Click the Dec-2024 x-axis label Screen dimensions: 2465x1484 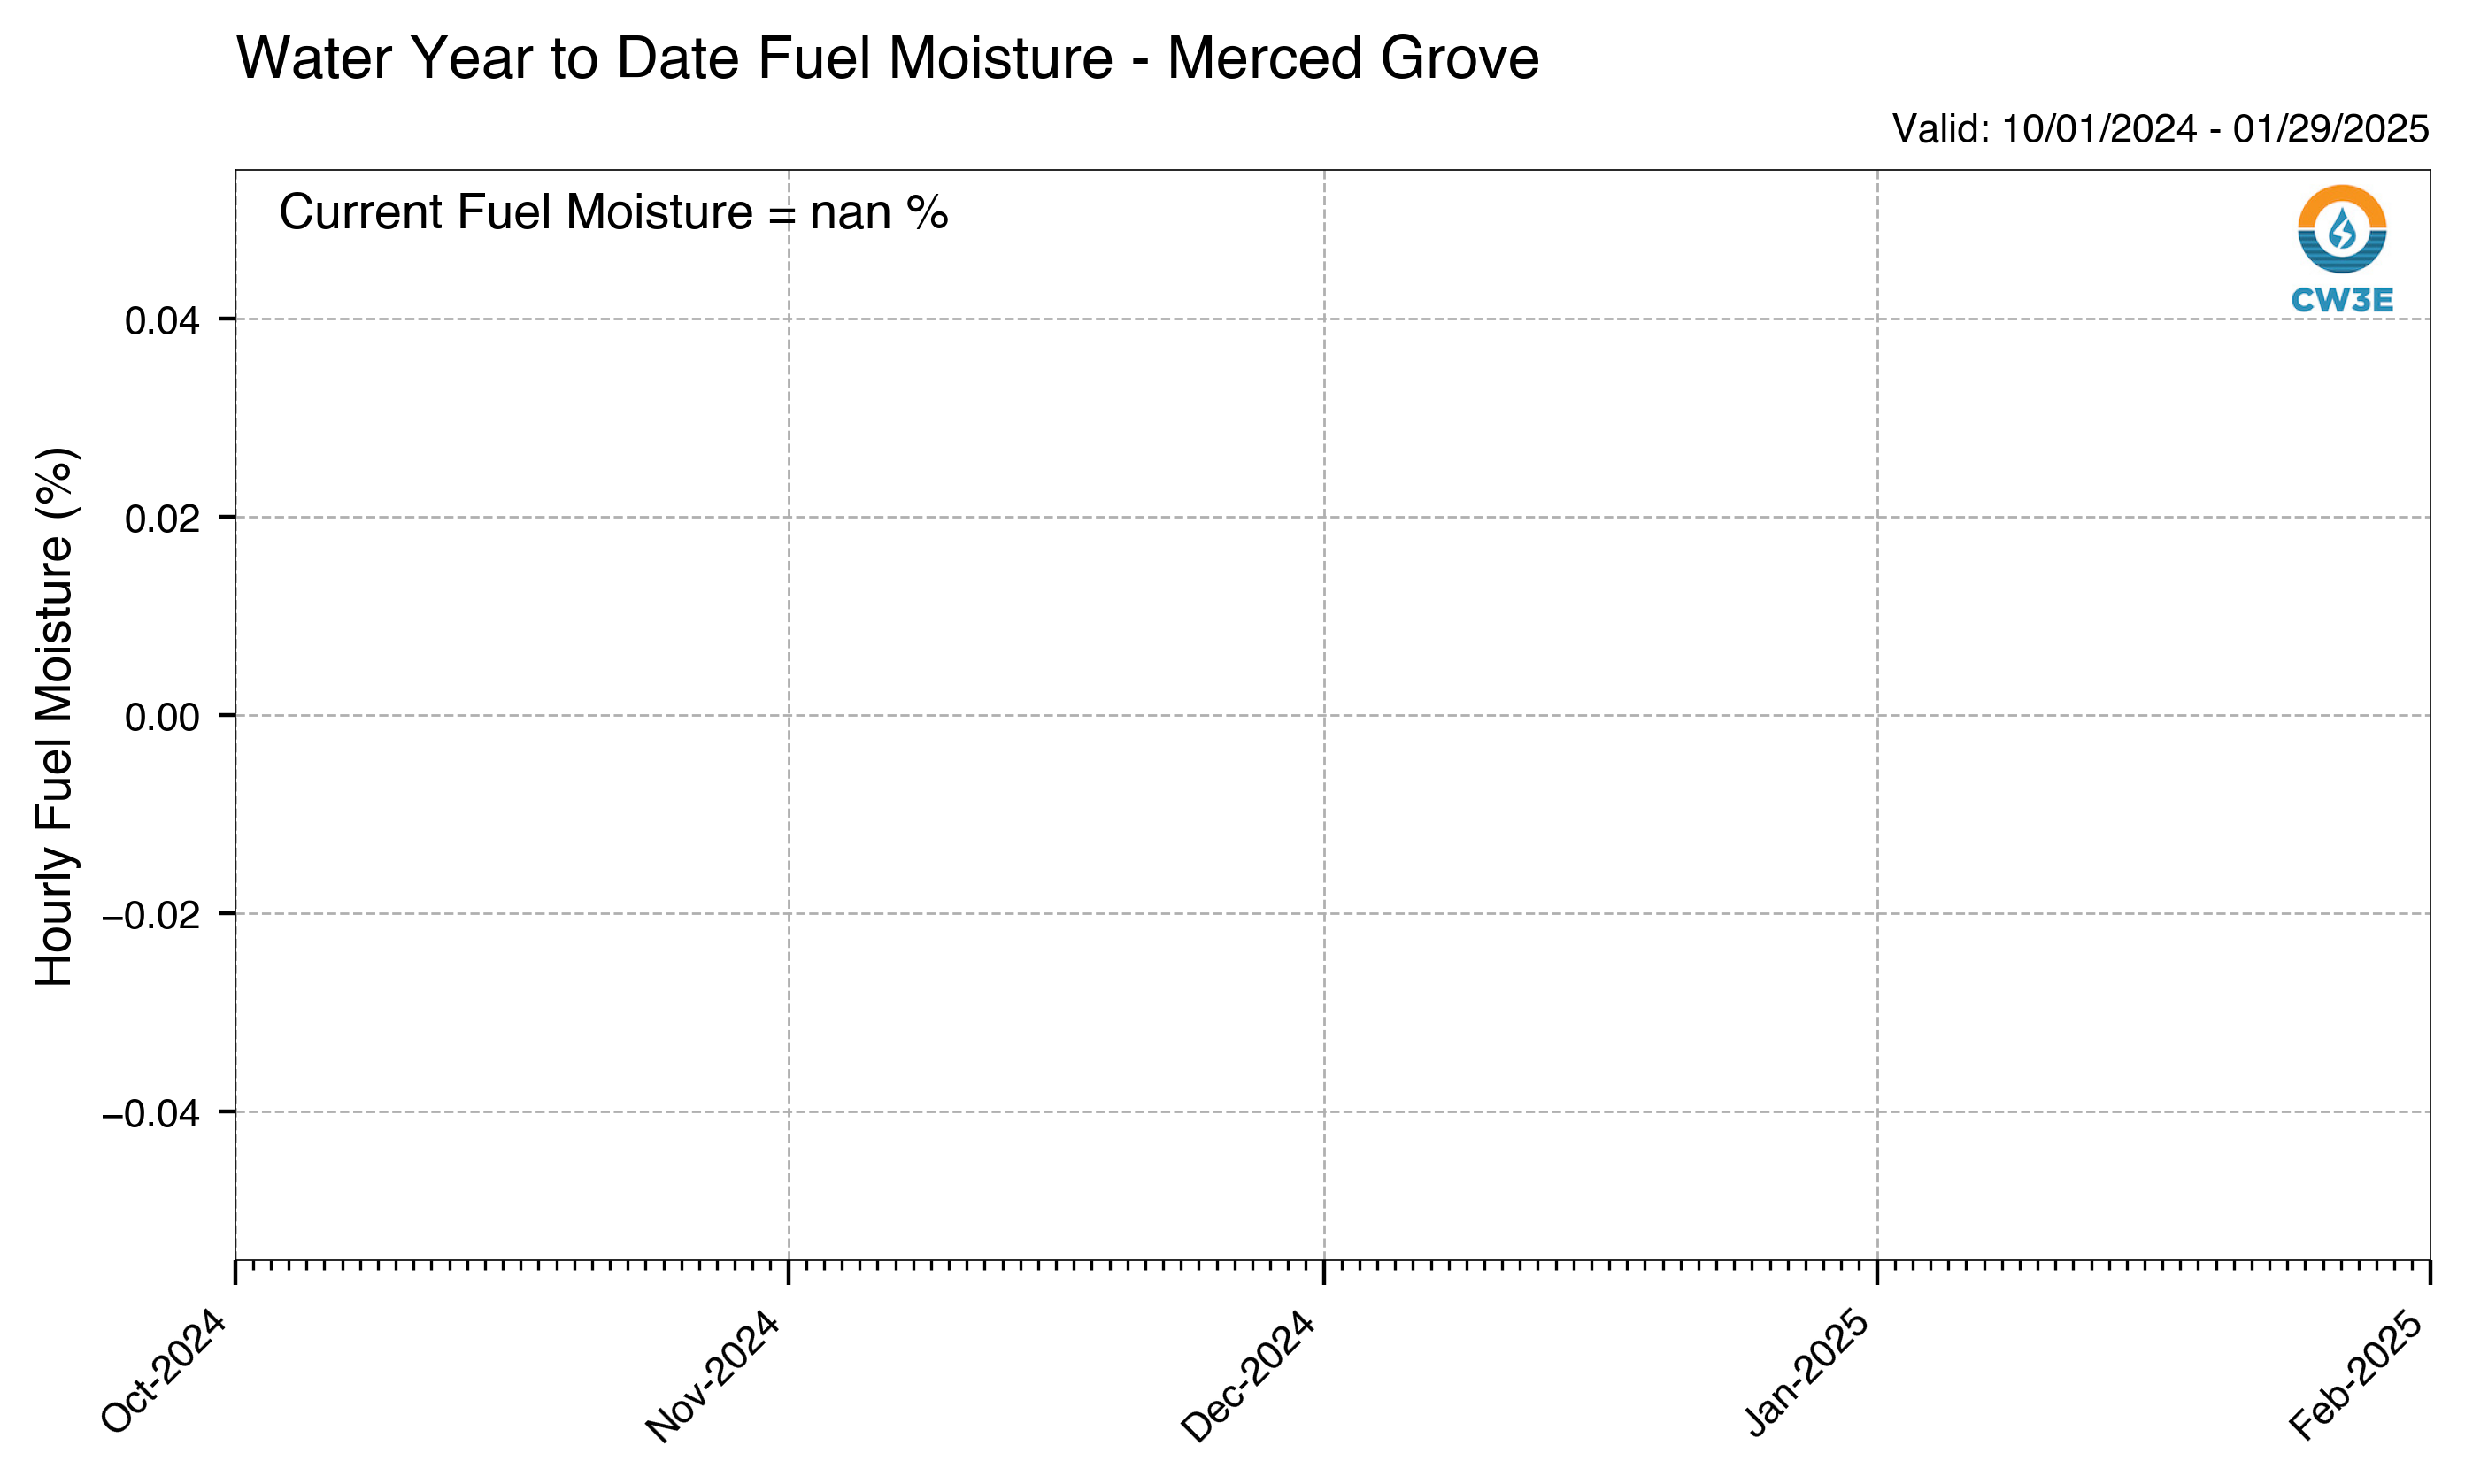pyautogui.click(x=1248, y=1374)
